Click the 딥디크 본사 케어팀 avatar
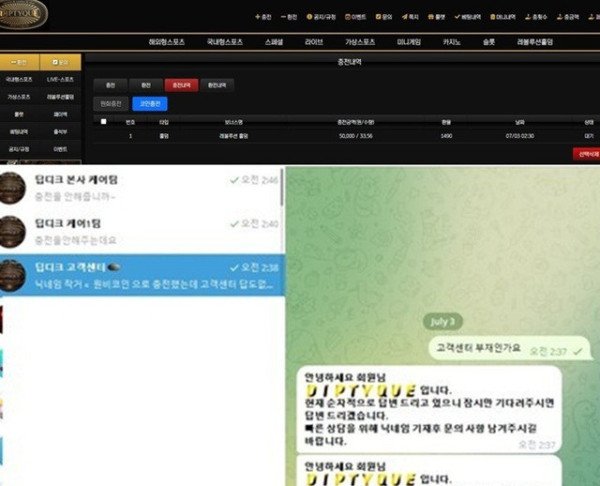Viewport: 600px width, 486px height. coord(12,188)
